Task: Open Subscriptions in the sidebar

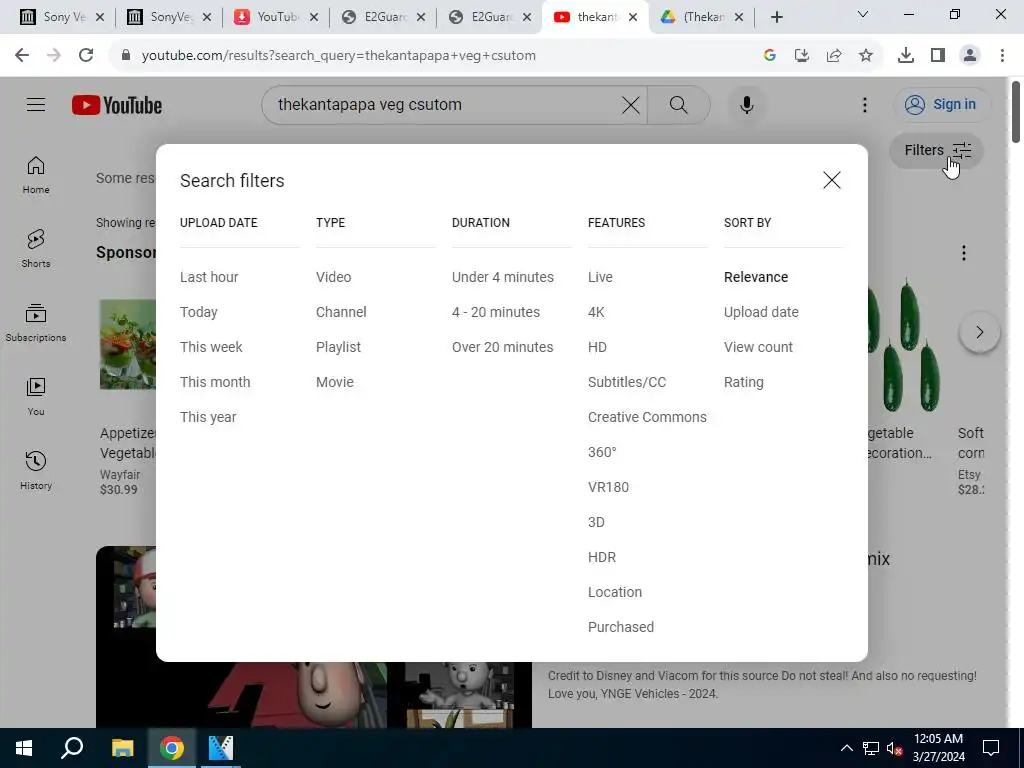Action: pyautogui.click(x=36, y=323)
